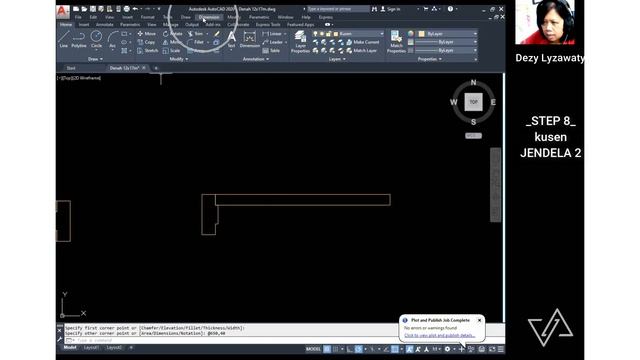Click Make Current layer button
Image resolution: width=640 pixels, height=360 pixels.
[x=363, y=42]
